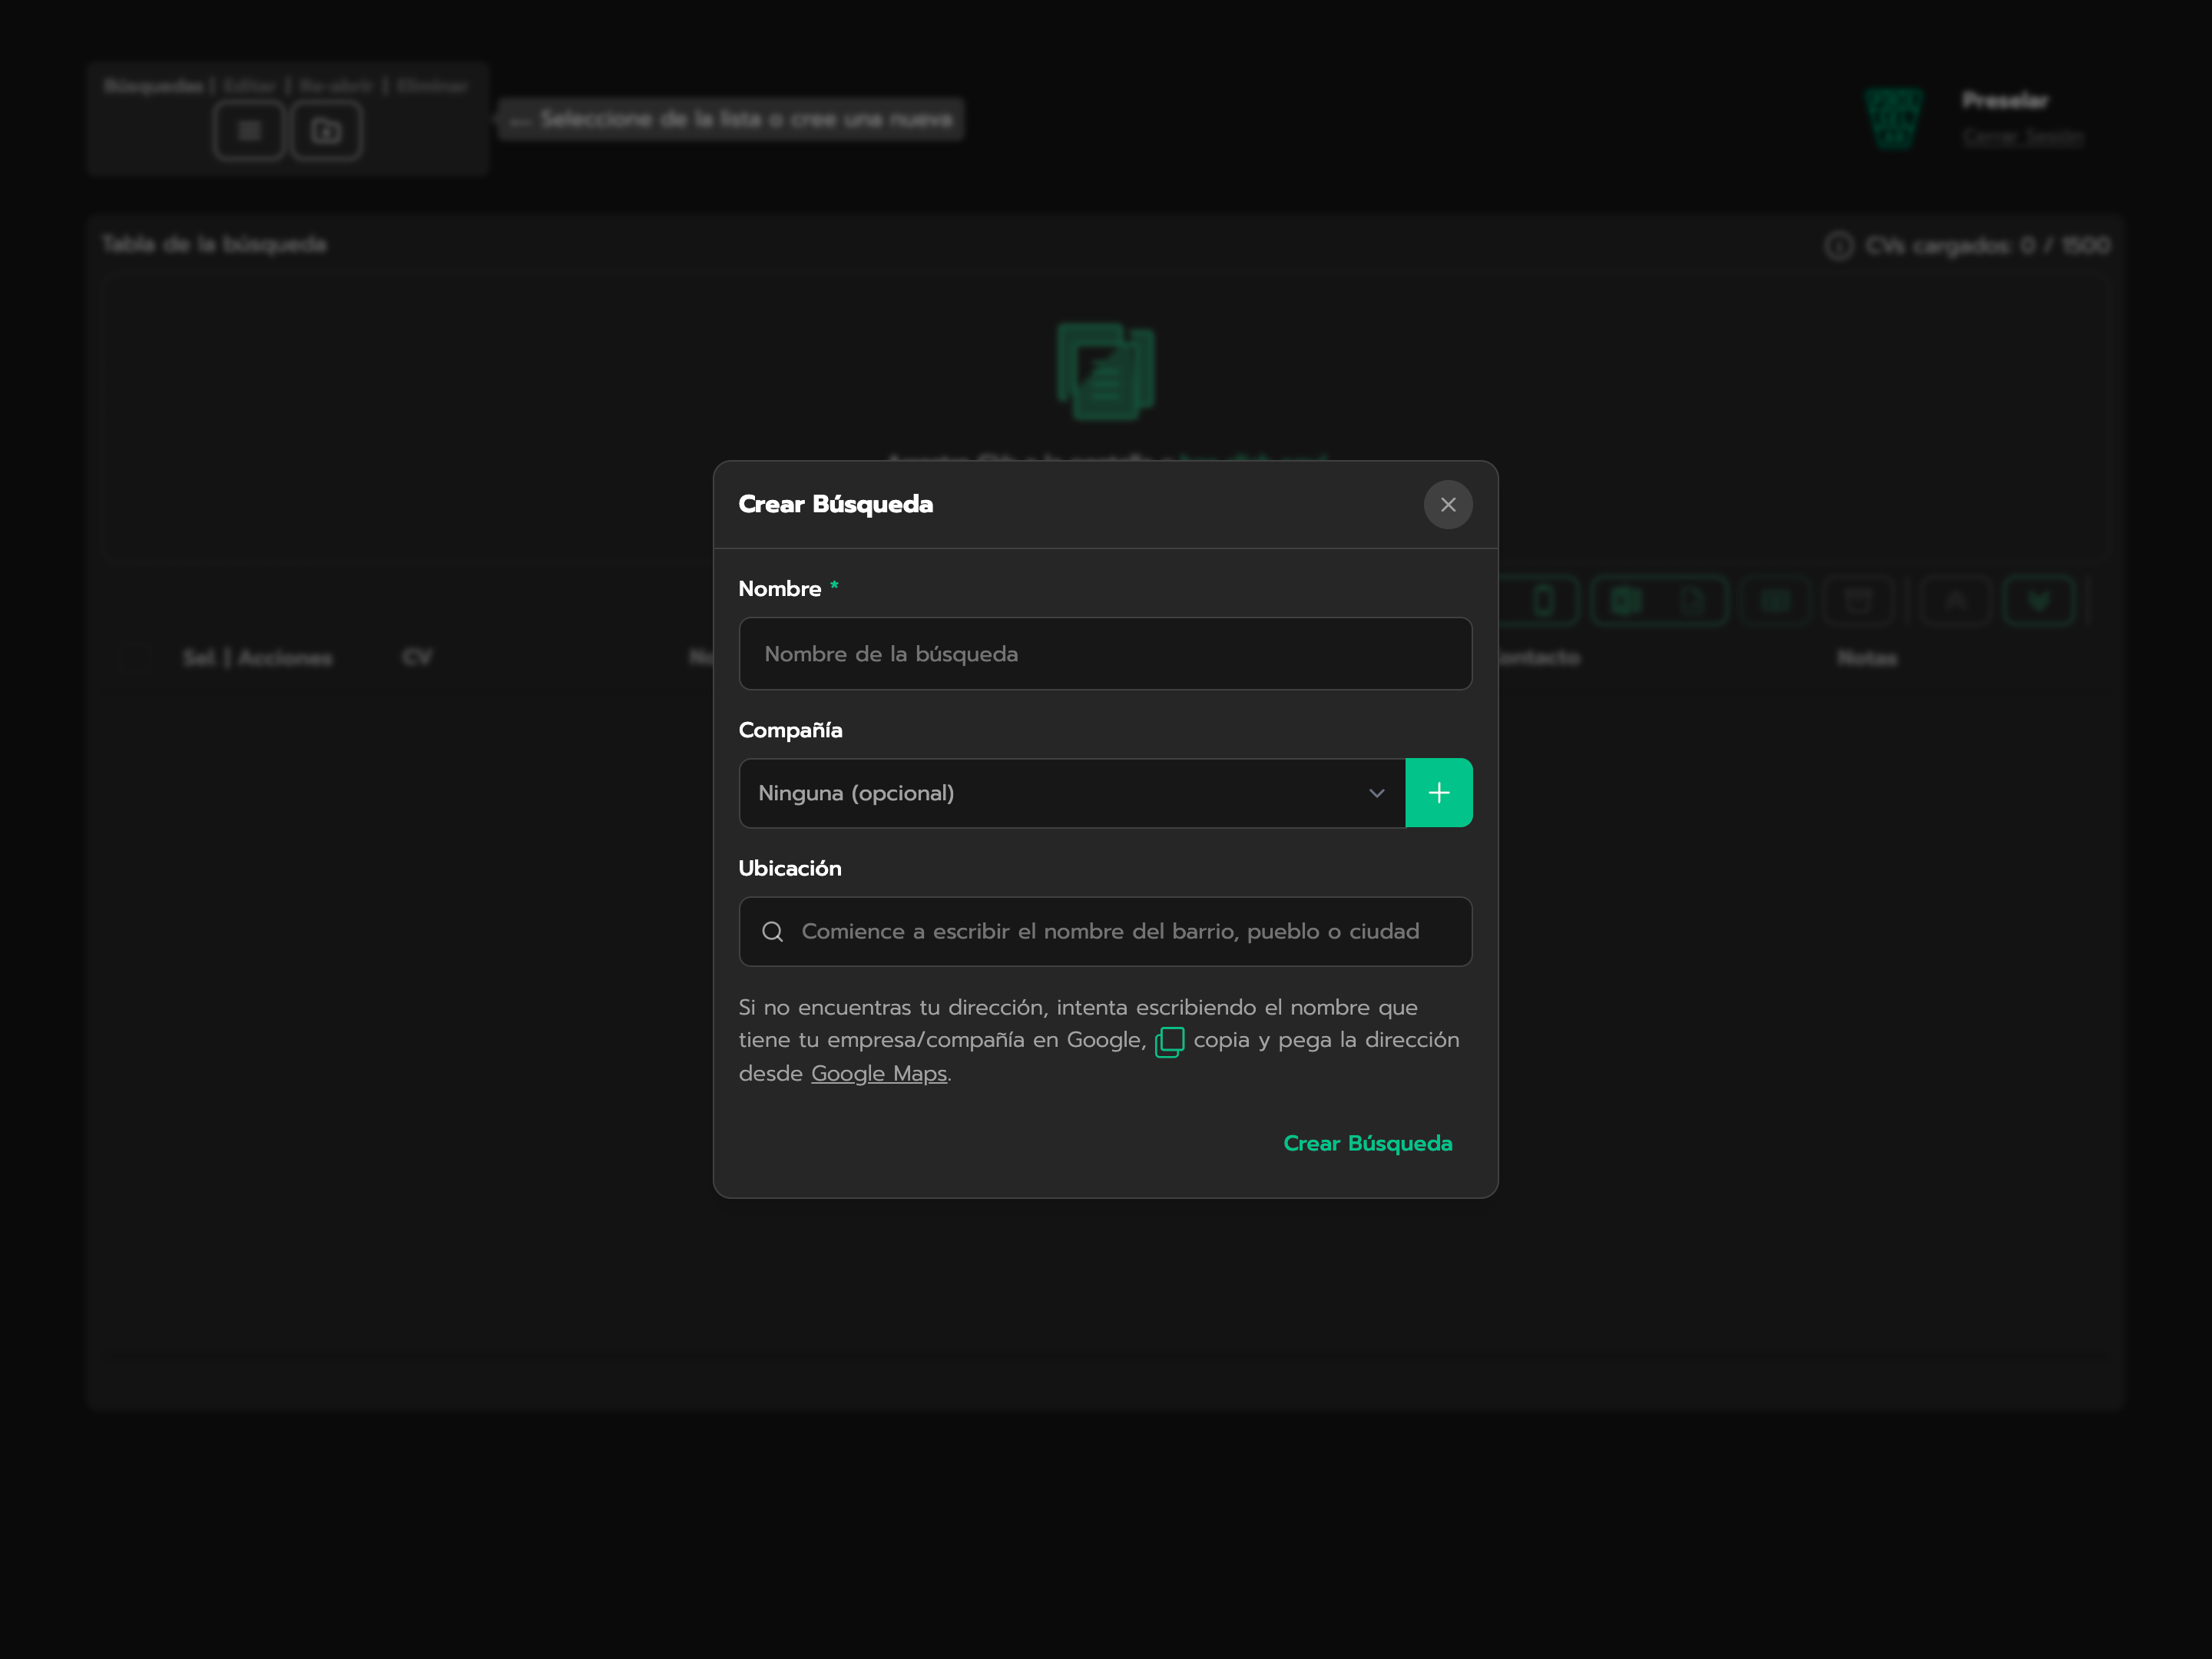Click the up-chevron toolbar button
The image size is (2212, 1659).
[1955, 600]
